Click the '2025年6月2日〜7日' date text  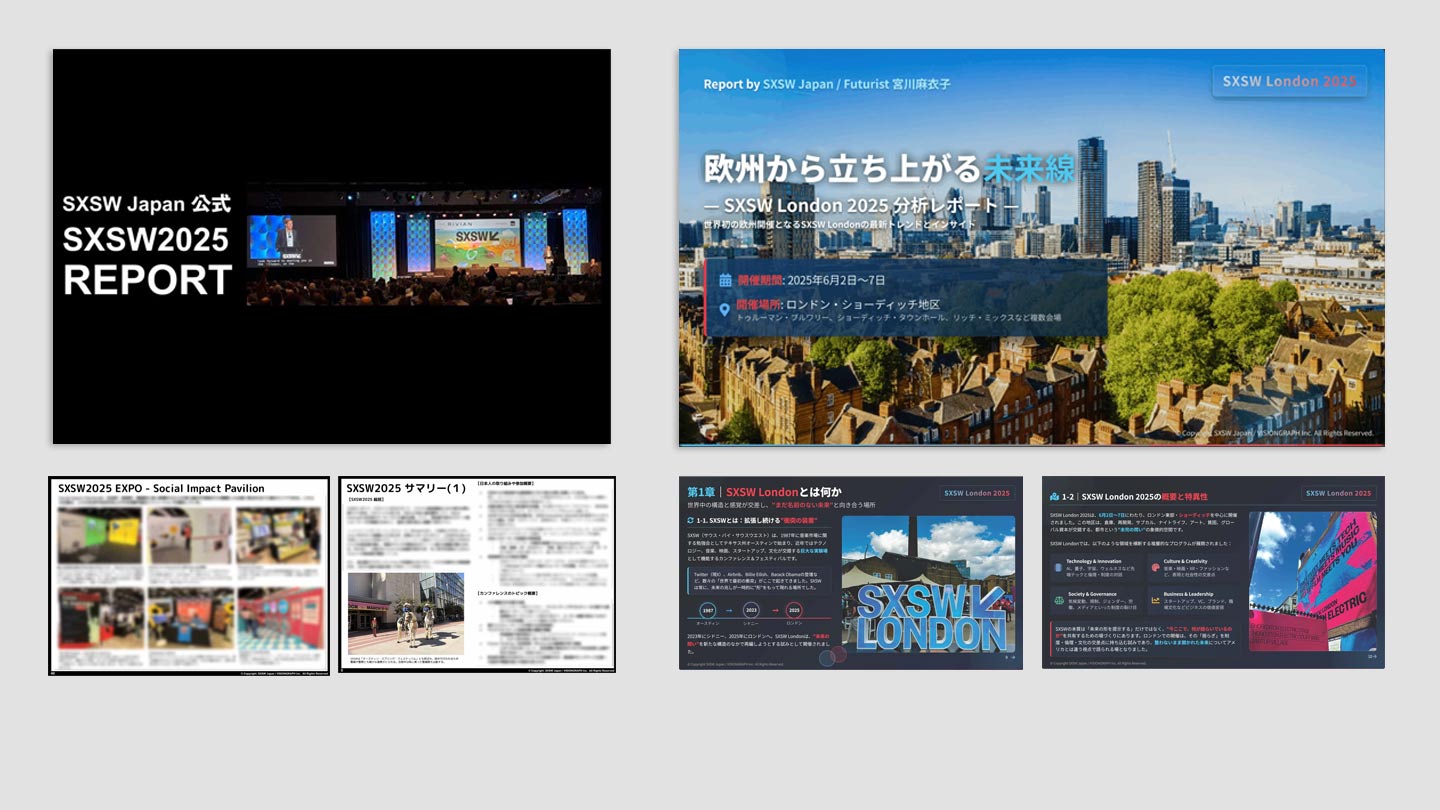835,280
